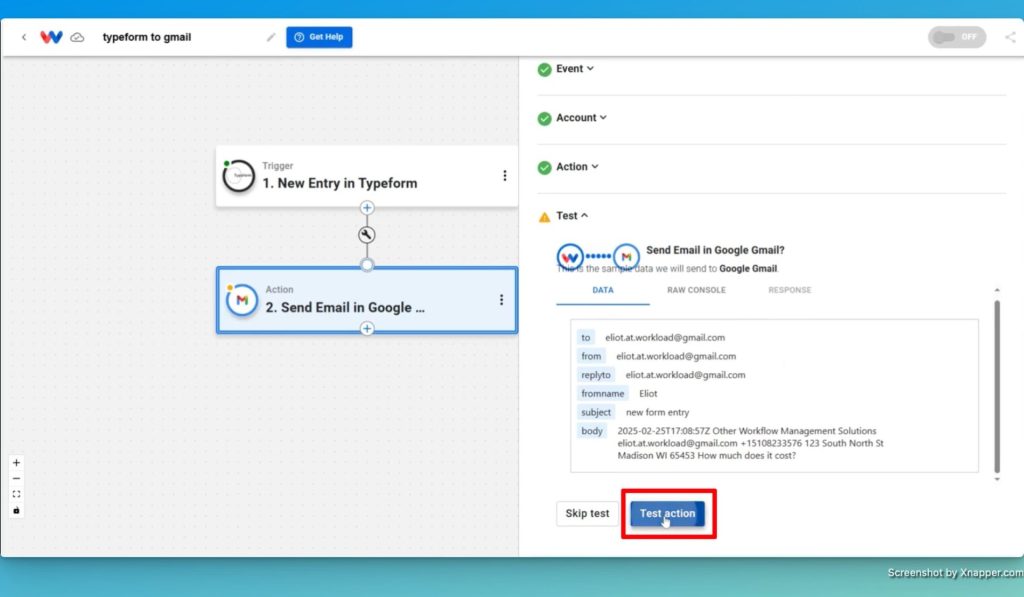
Task: Switch to the RAW CONSOLE tab
Action: pos(696,290)
